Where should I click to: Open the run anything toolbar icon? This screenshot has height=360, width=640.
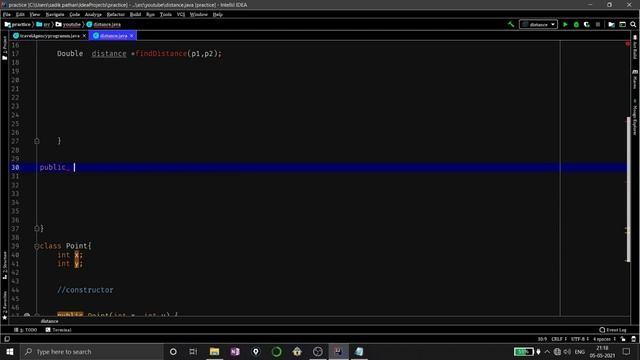click(x=622, y=24)
